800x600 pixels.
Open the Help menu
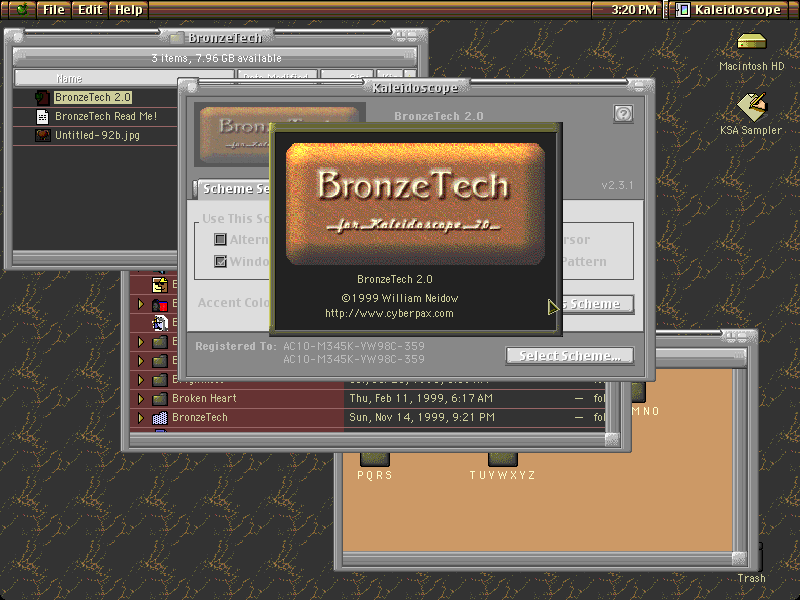(x=129, y=9)
